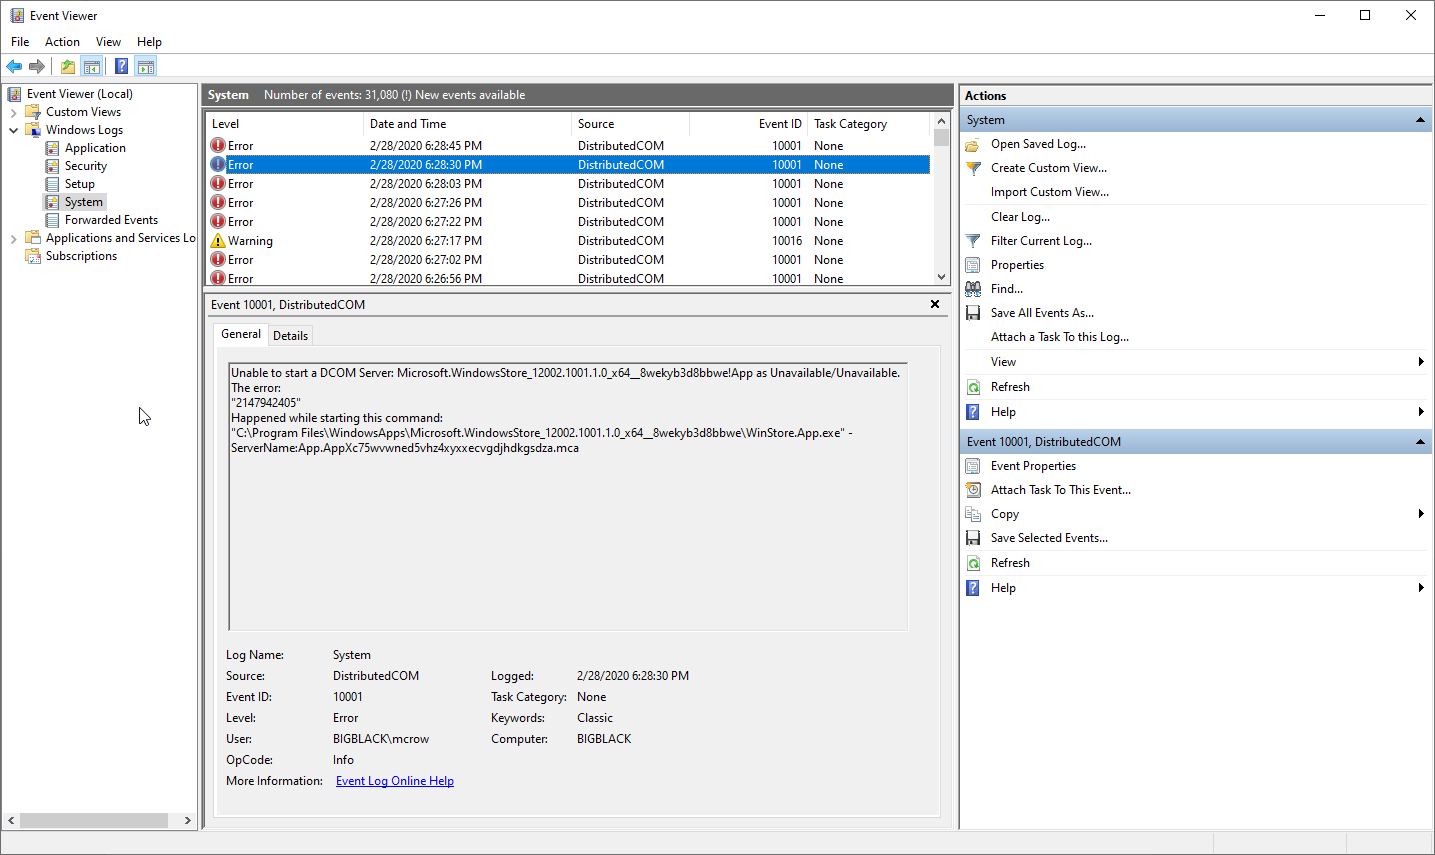Click the yellow Warning icon for event 10016
1435x855 pixels.
[x=218, y=241]
